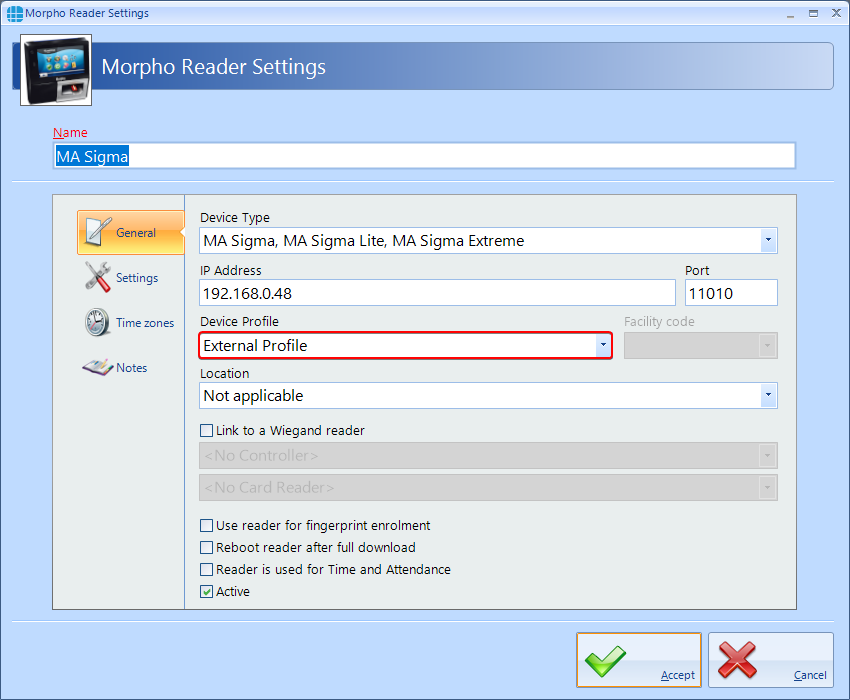Click the IP Address field 192.168.0.48
The height and width of the screenshot is (700, 850).
(437, 293)
